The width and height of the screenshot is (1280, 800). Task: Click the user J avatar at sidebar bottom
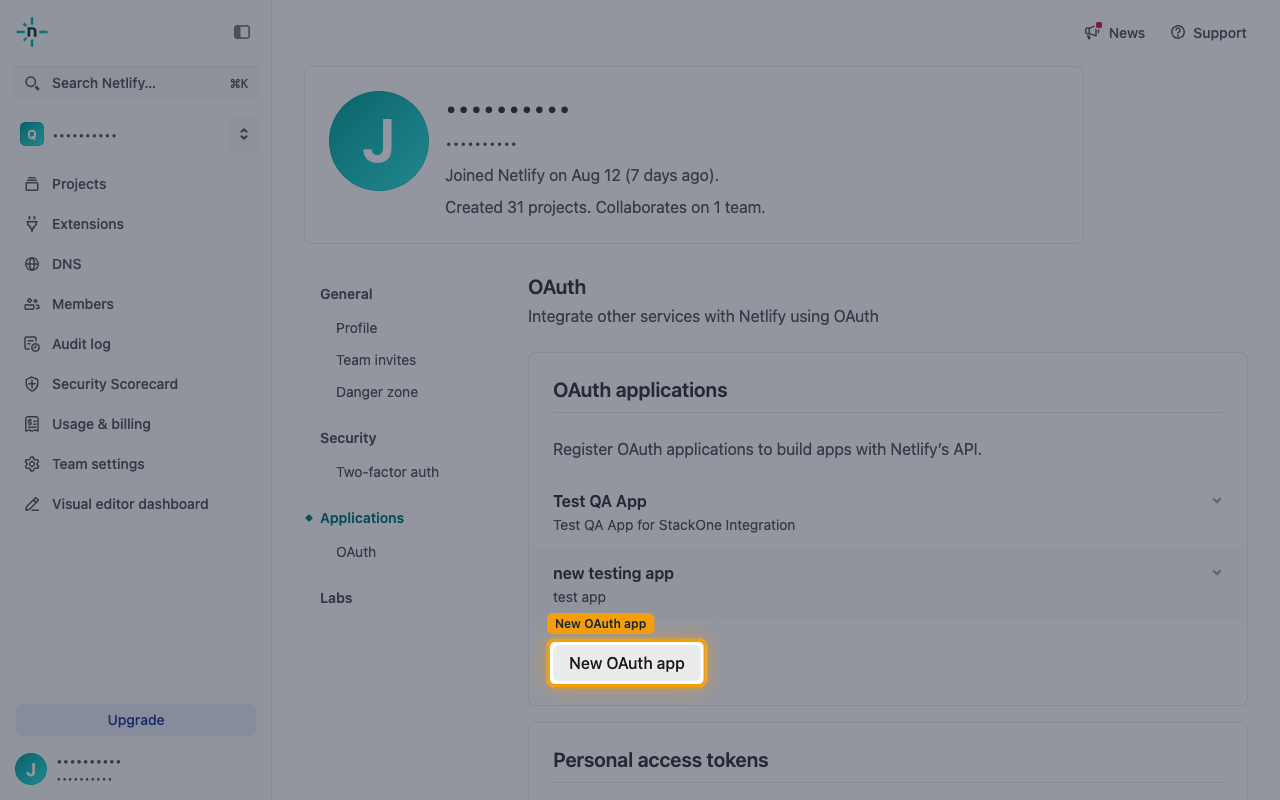(31, 769)
